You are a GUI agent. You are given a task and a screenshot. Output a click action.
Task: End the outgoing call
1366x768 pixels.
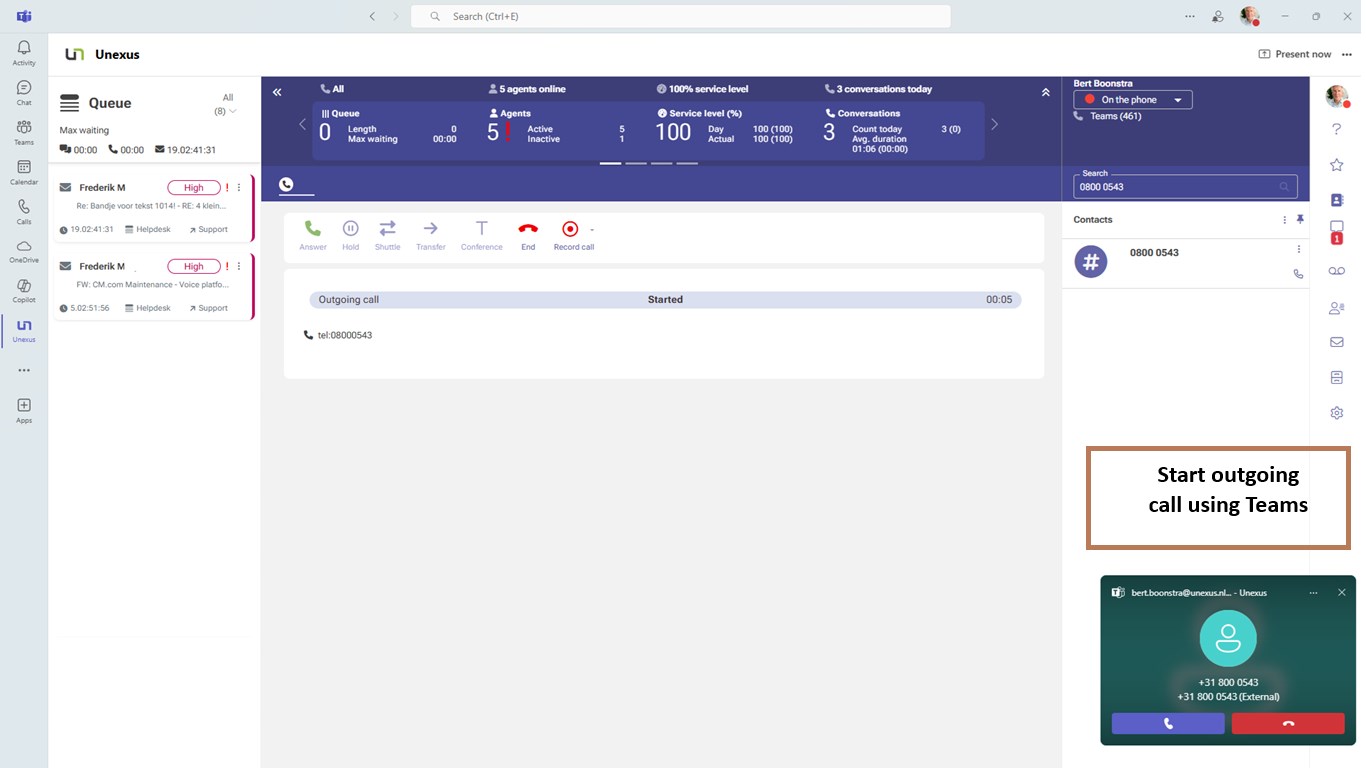pyautogui.click(x=528, y=235)
